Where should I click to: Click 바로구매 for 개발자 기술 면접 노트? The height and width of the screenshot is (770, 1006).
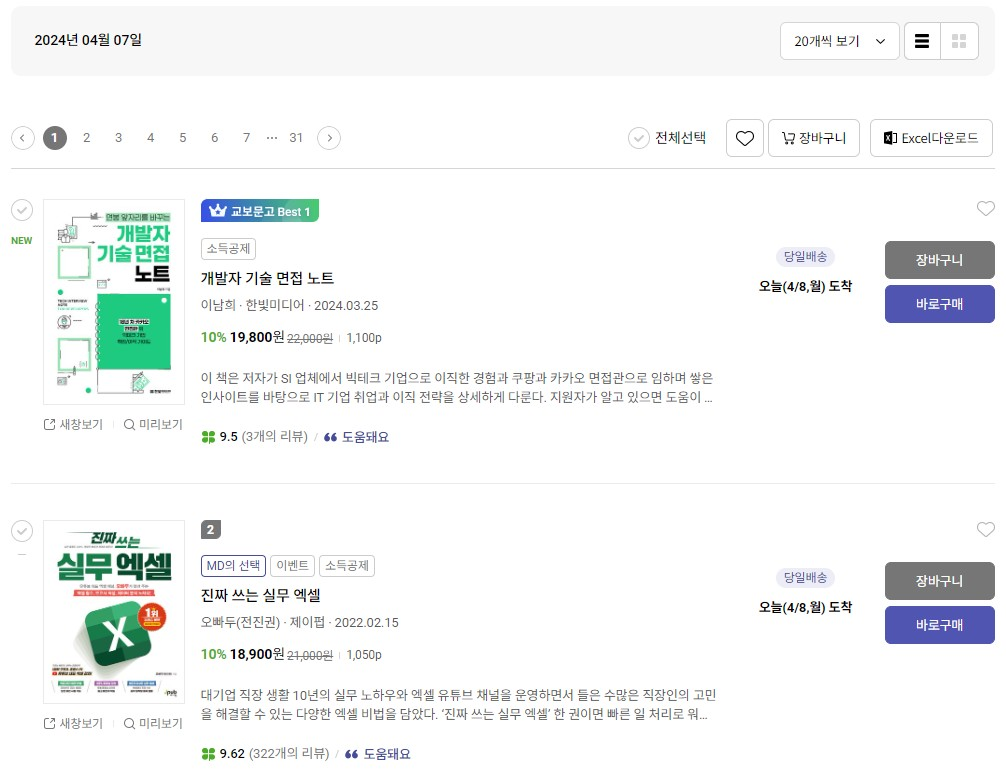[939, 304]
